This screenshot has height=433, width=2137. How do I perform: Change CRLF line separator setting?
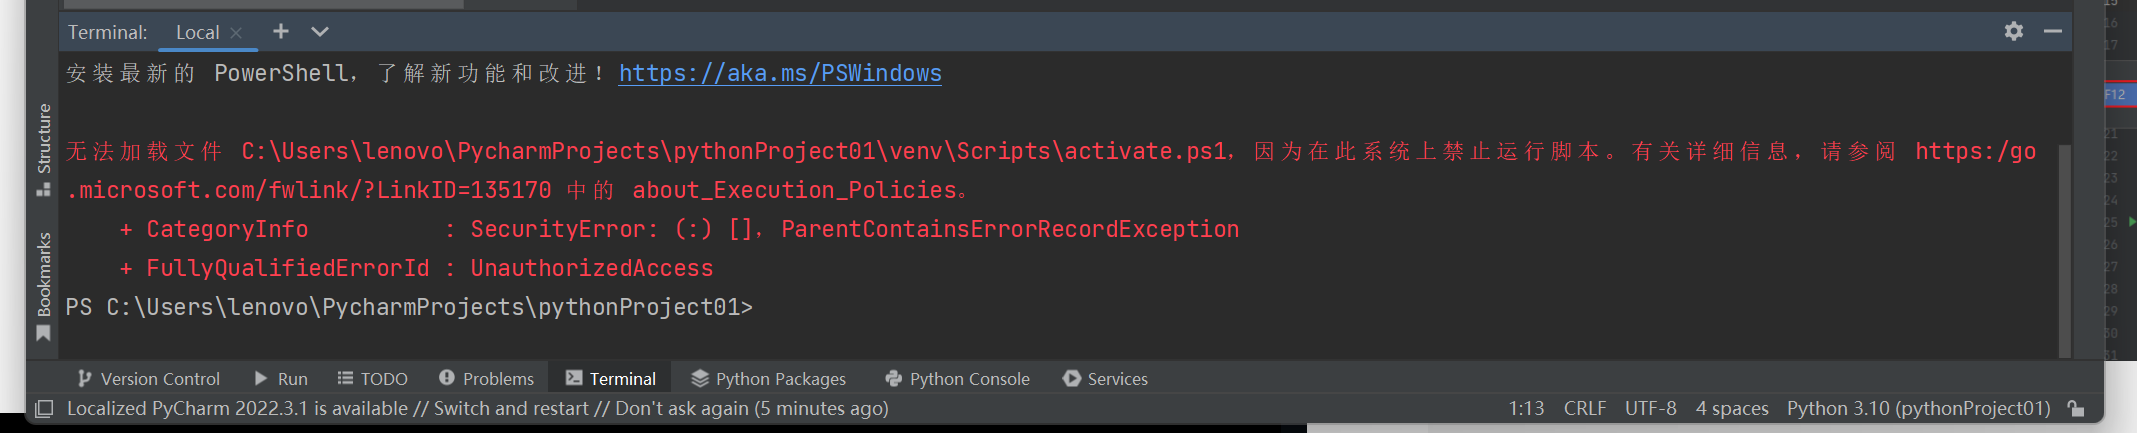click(x=1585, y=408)
